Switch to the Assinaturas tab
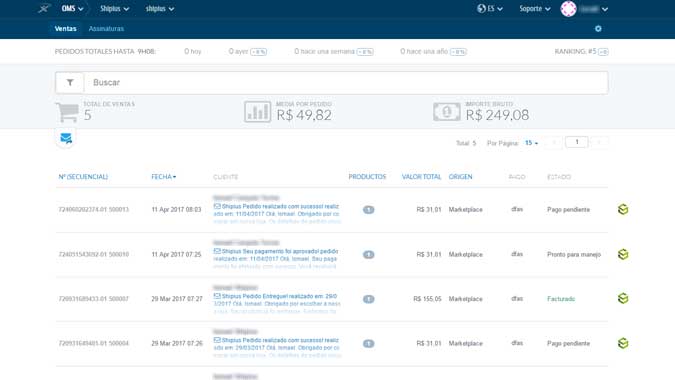 106,29
